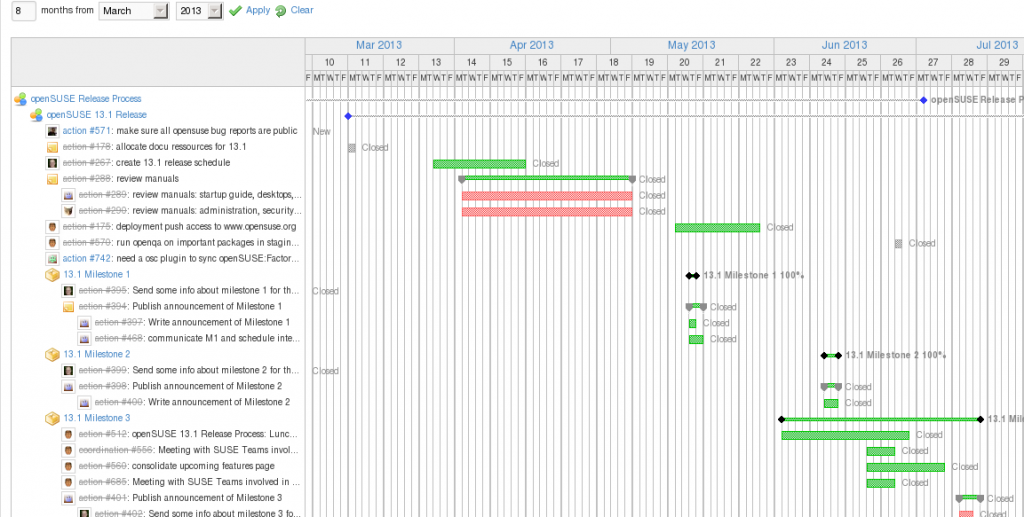Open the month dropdown showing March
Viewport: 1024px width, 517px height.
[x=135, y=10]
